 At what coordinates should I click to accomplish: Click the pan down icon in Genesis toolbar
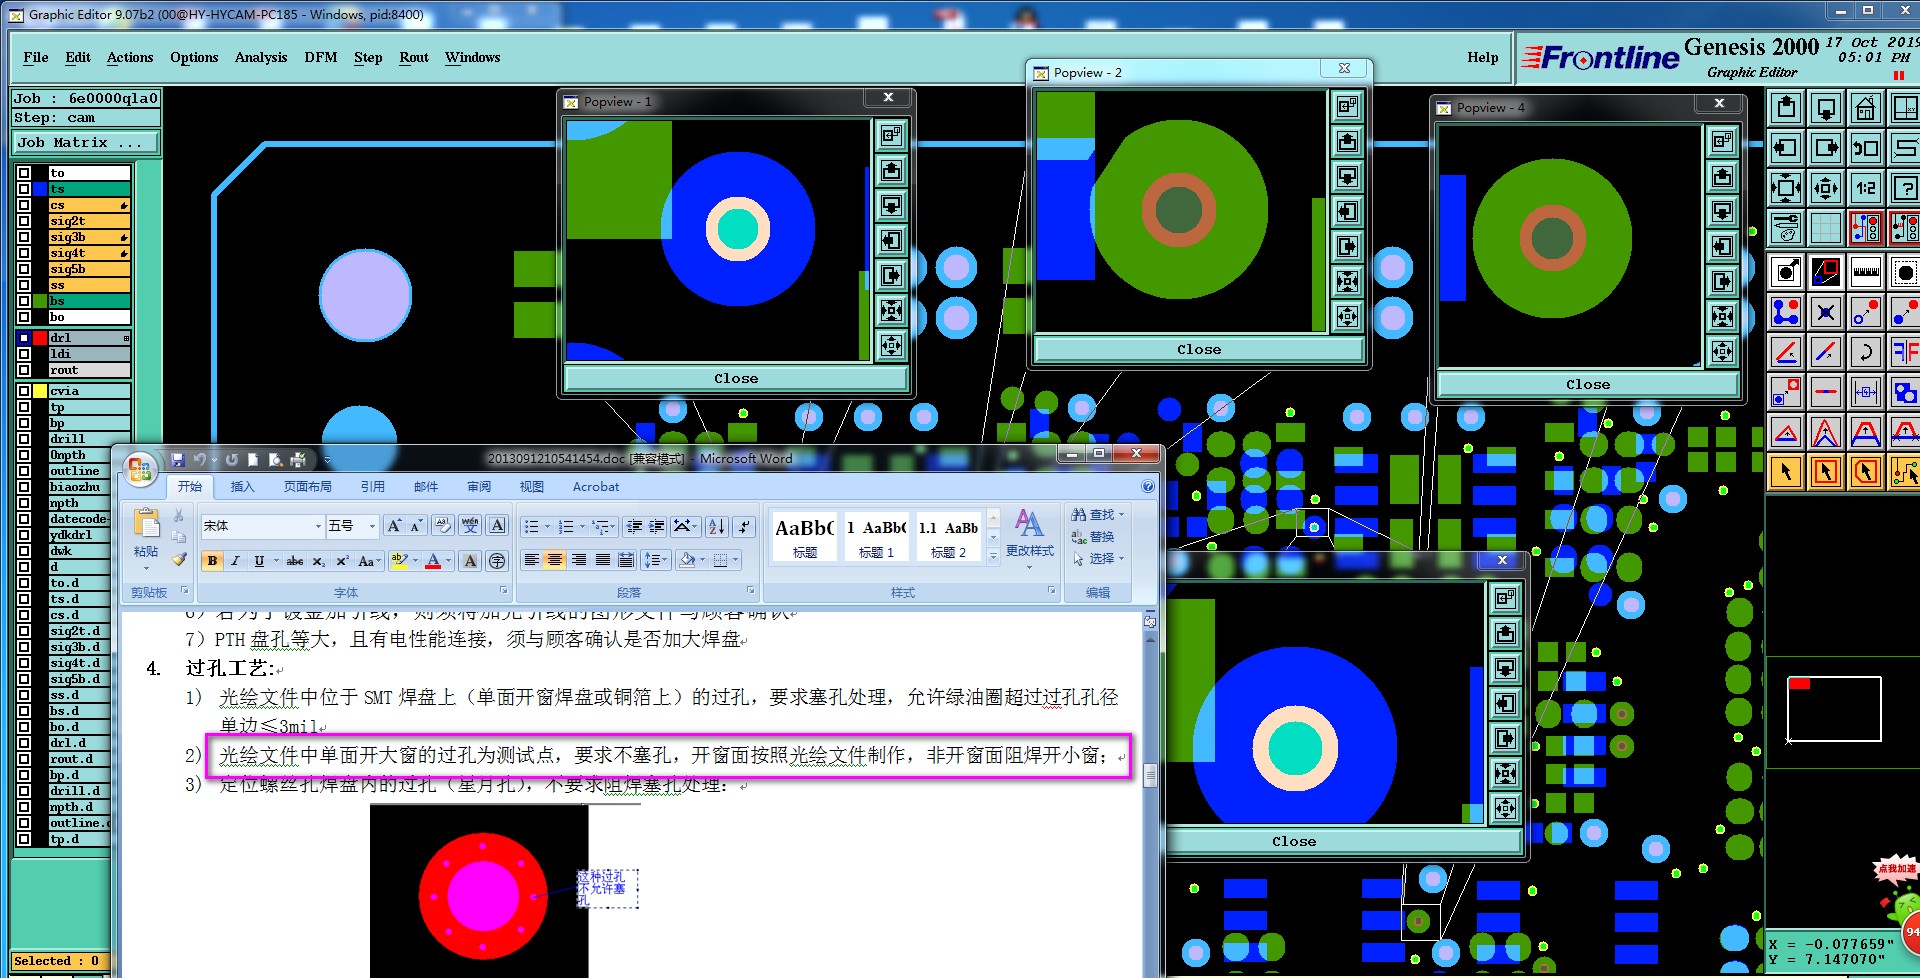pos(1826,108)
